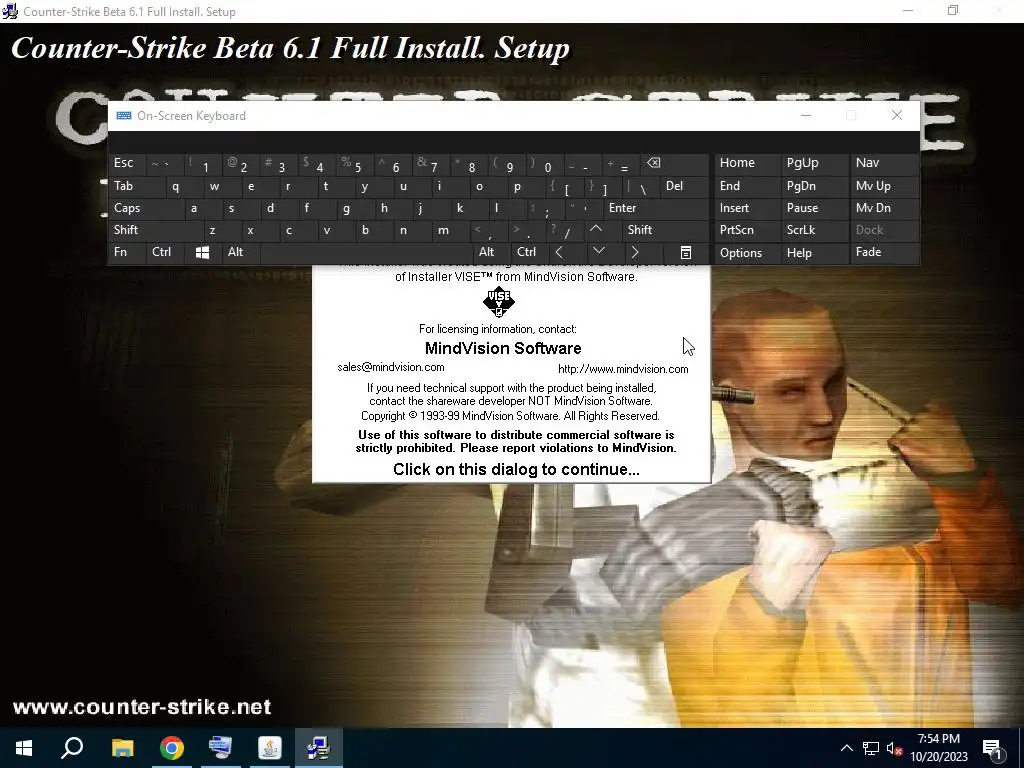Image resolution: width=1024 pixels, height=768 pixels.
Task: Minimize the On-Screen Keyboard window
Action: (806, 116)
